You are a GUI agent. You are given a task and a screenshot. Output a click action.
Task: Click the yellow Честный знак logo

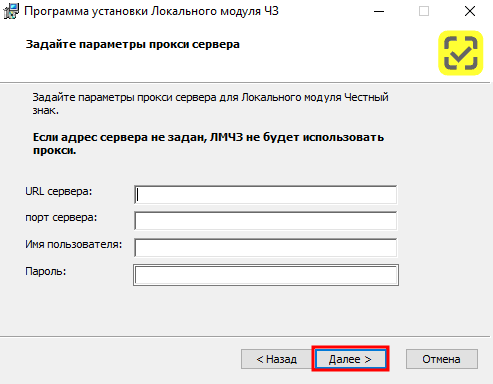(461, 53)
